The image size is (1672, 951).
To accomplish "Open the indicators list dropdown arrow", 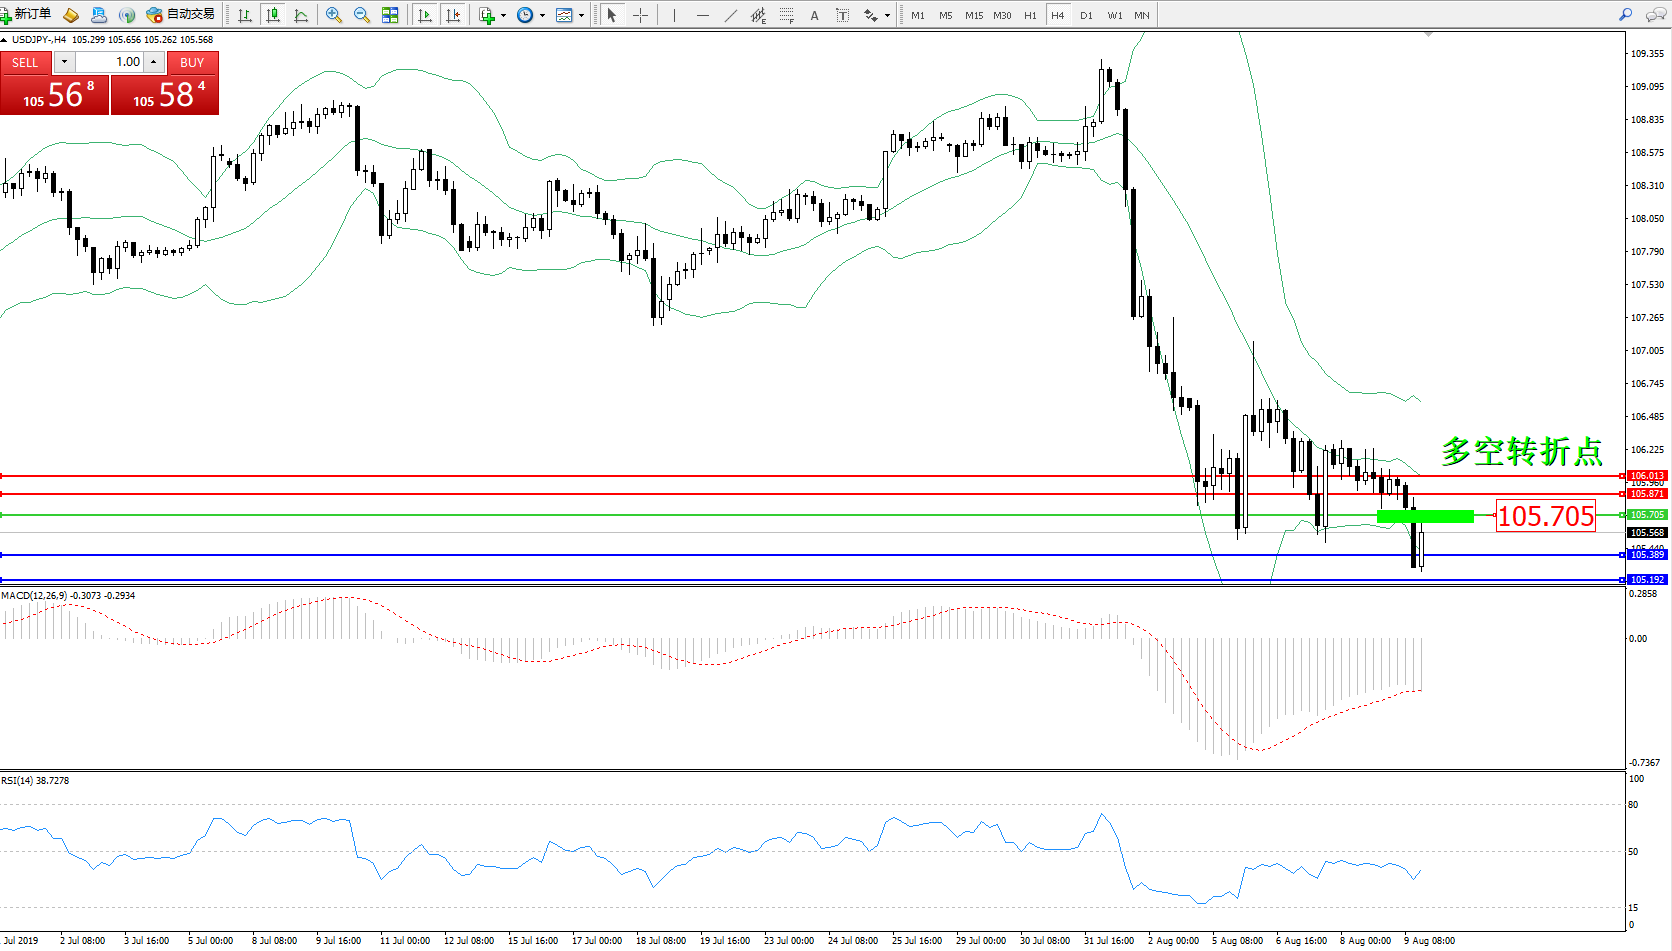I will (503, 15).
